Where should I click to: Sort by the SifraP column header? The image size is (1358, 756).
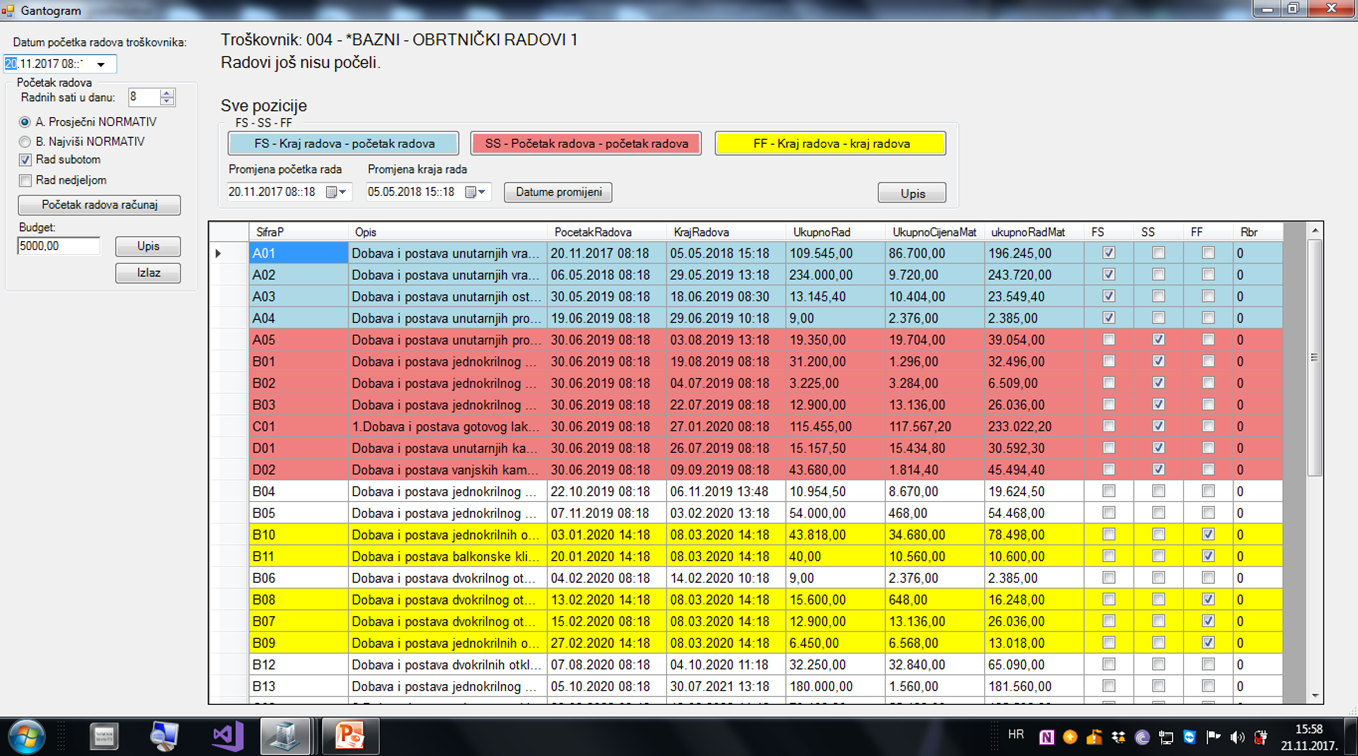pos(298,232)
